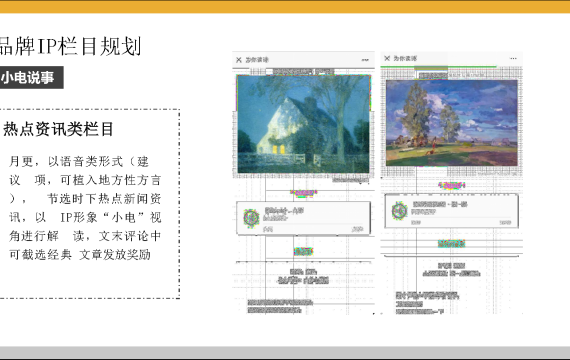Click the paragraph line starting 月更，以语音类形式
570x360 pixels.
click(x=79, y=161)
